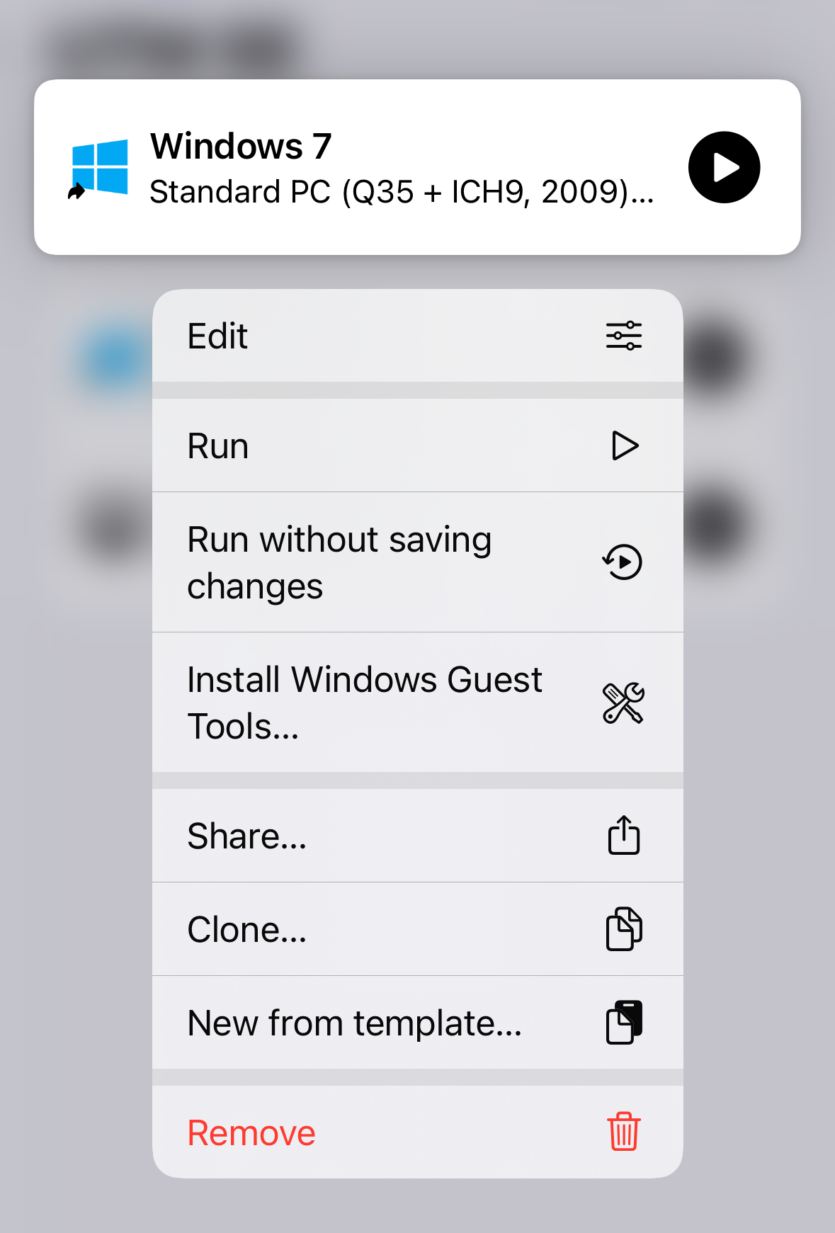Tap the blue Windows logo icon
The image size is (835, 1233).
tap(100, 167)
